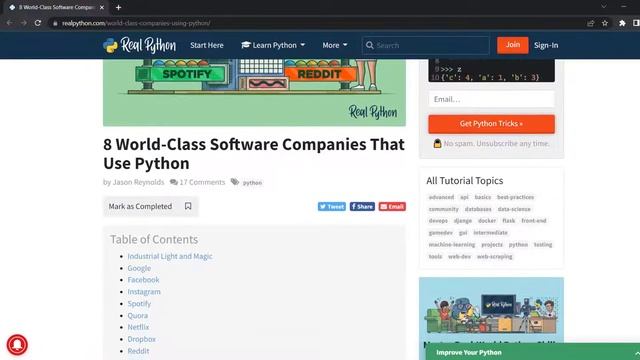Click the Email input field
The image size is (640, 360).
pyautogui.click(x=491, y=99)
